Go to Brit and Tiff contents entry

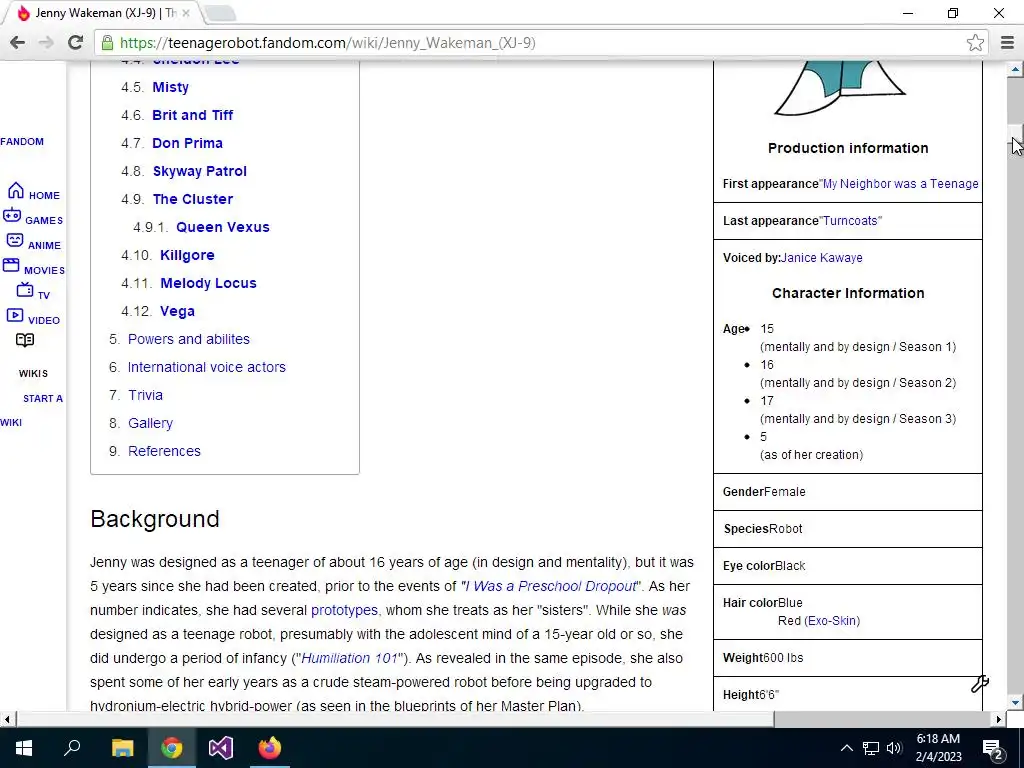coord(193,116)
